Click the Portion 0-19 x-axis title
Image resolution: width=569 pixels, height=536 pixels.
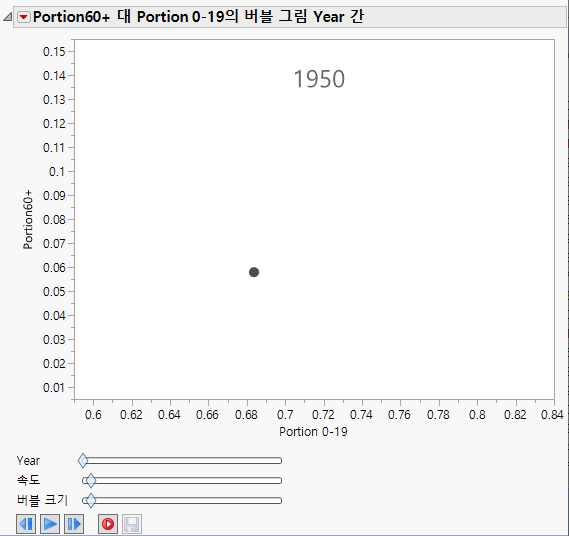[313, 431]
